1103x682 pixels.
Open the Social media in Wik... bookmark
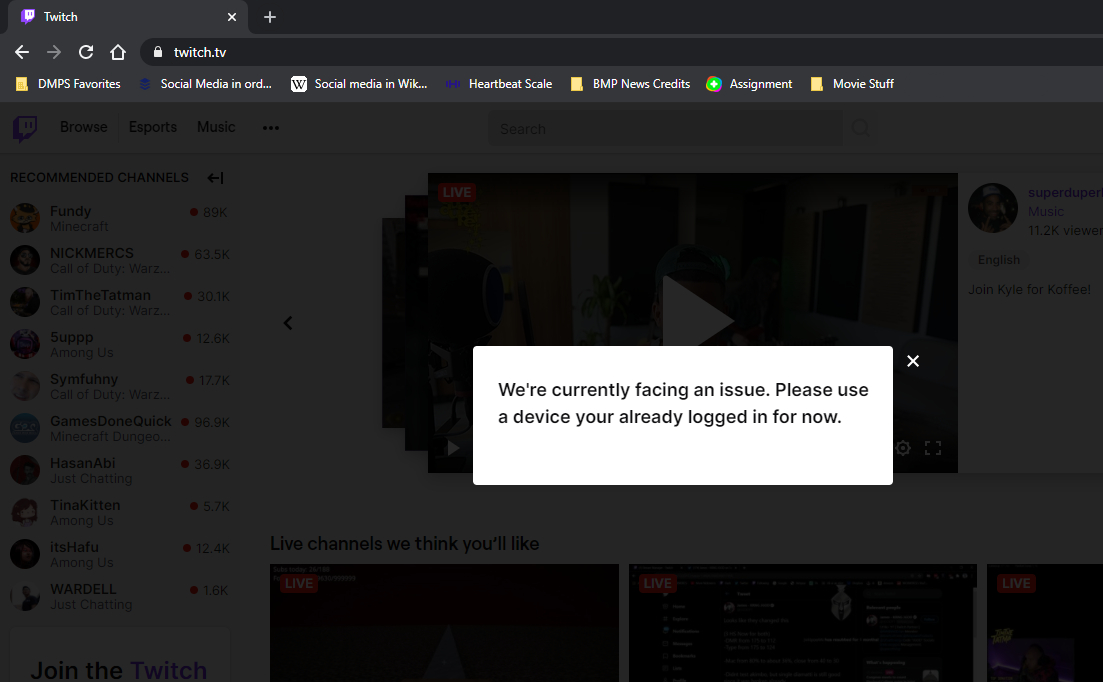coord(359,84)
